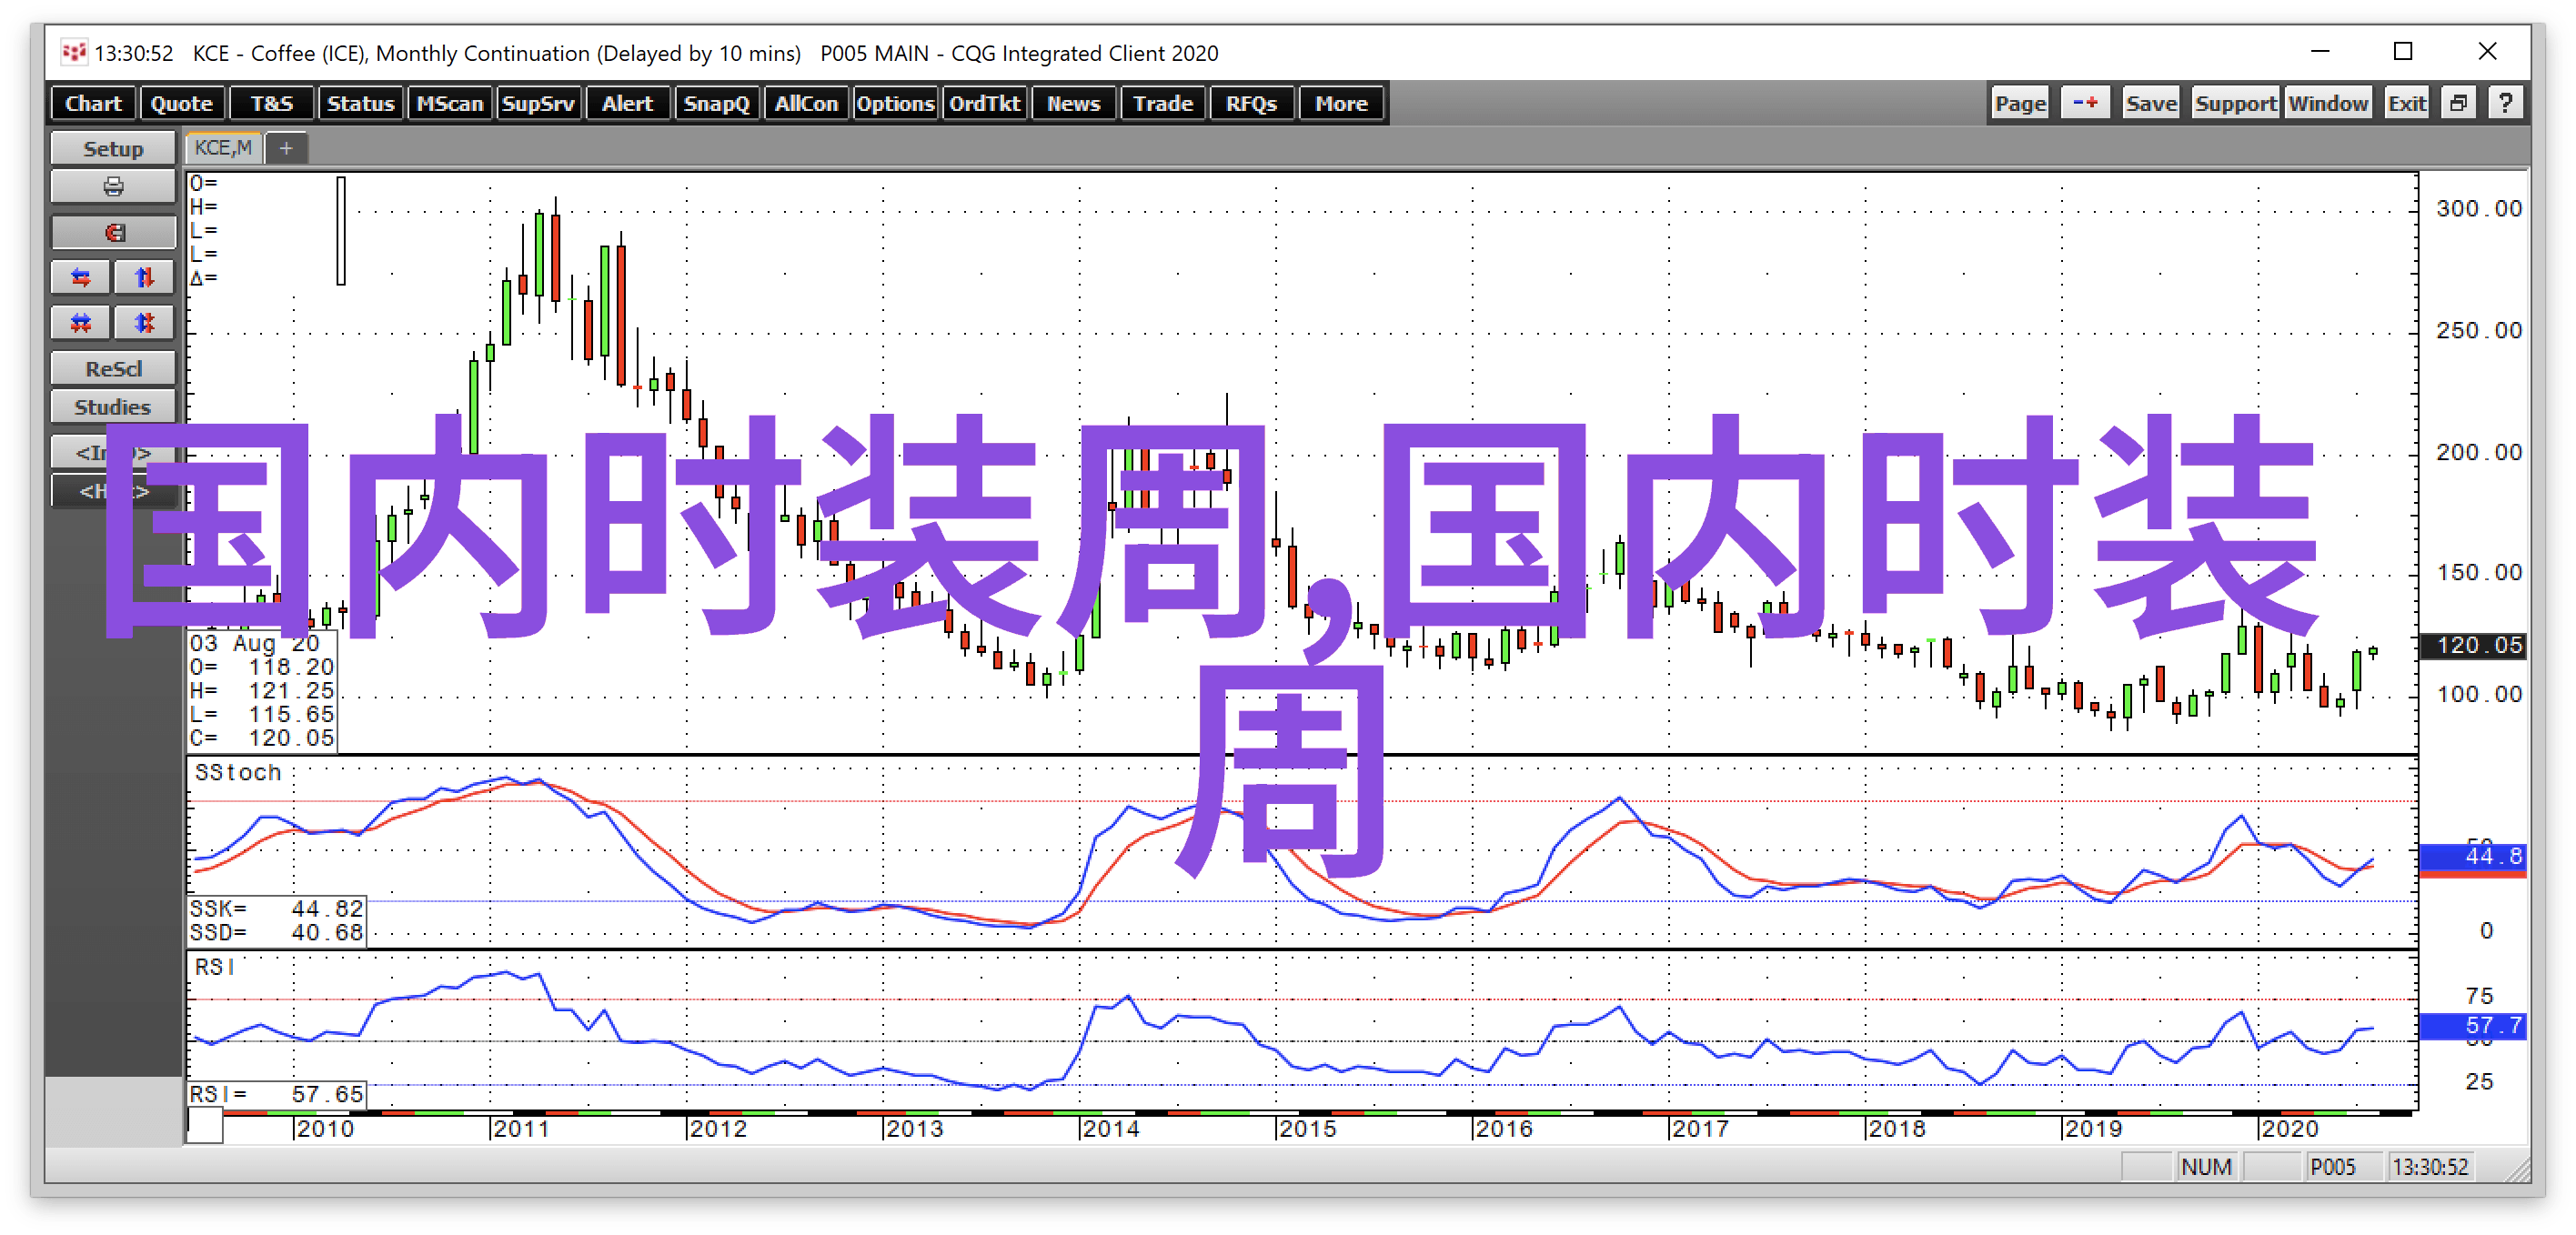2576x1235 pixels.
Task: Open help with the question mark icon
Action: (x=2505, y=103)
